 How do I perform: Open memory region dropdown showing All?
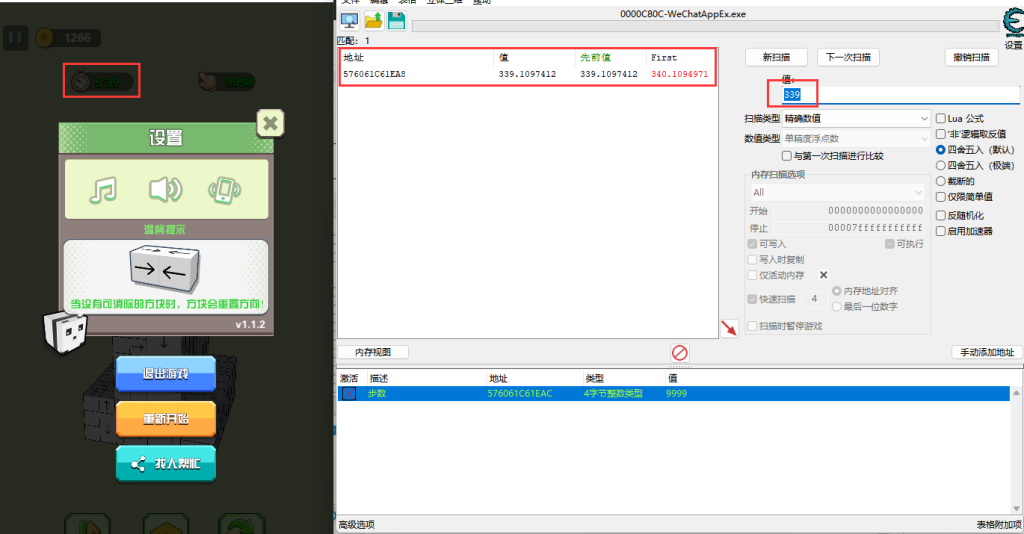click(x=837, y=193)
